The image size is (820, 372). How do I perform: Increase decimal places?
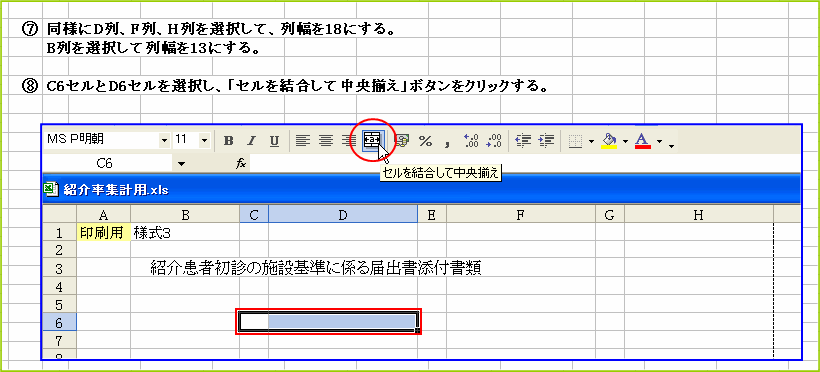tap(471, 141)
